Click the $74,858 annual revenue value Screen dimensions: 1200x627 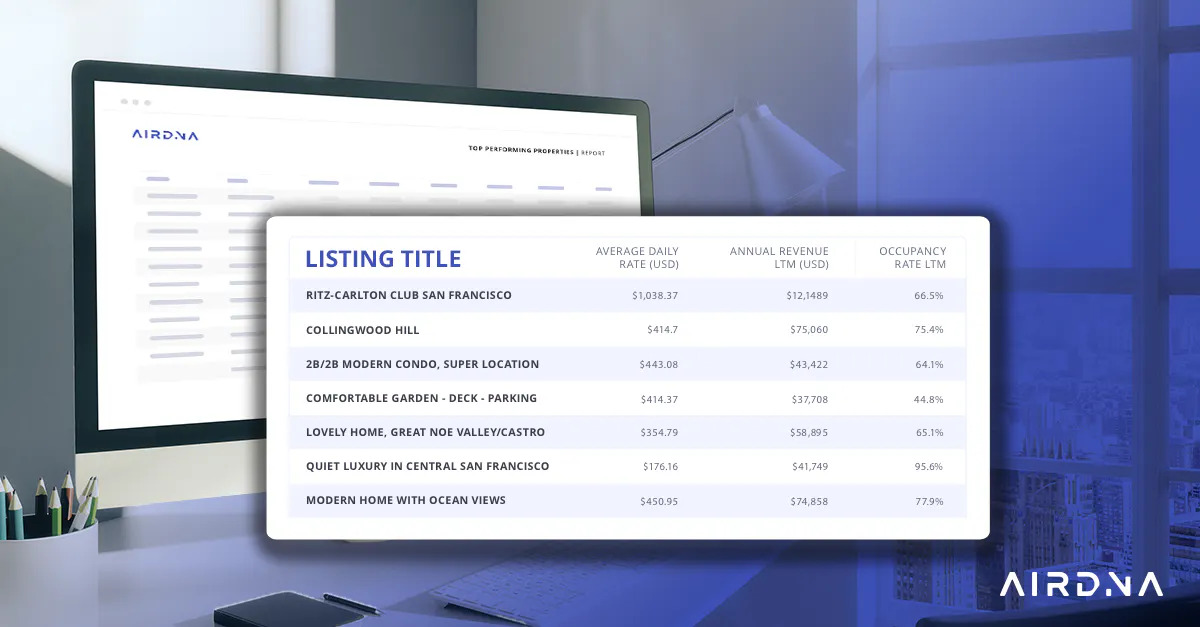[808, 500]
